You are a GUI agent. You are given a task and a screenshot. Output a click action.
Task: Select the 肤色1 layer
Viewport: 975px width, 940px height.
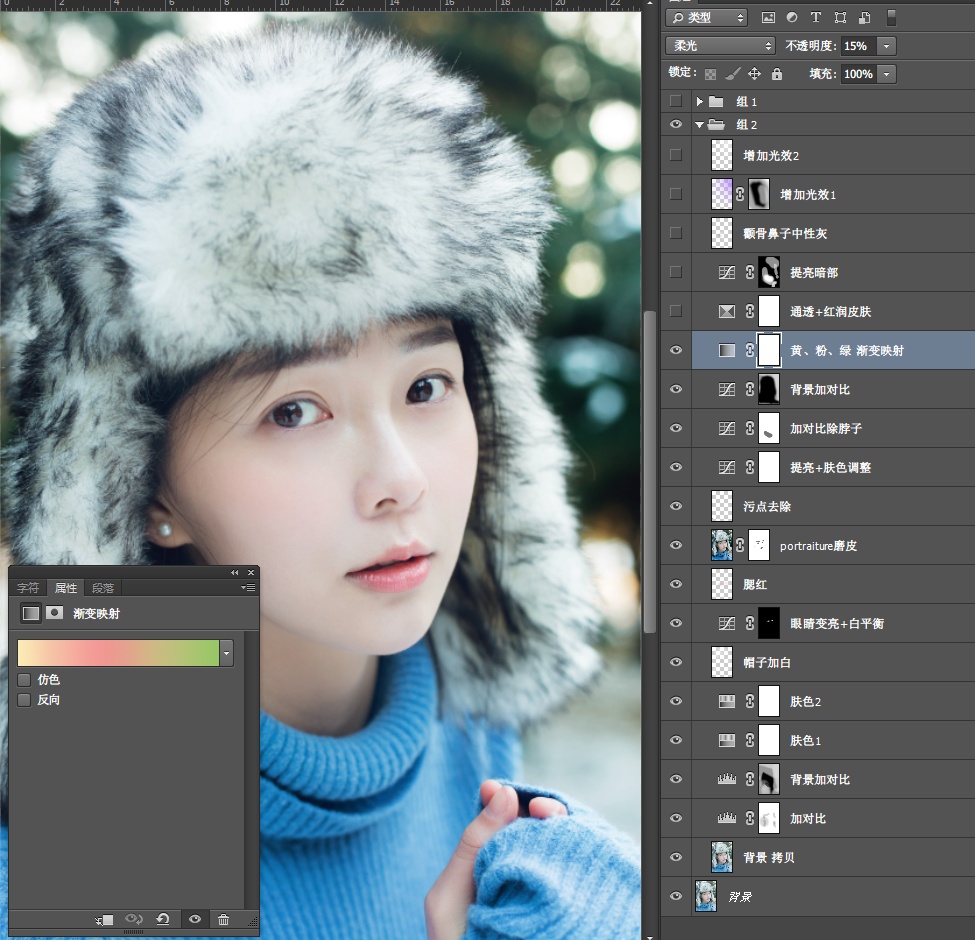point(833,740)
